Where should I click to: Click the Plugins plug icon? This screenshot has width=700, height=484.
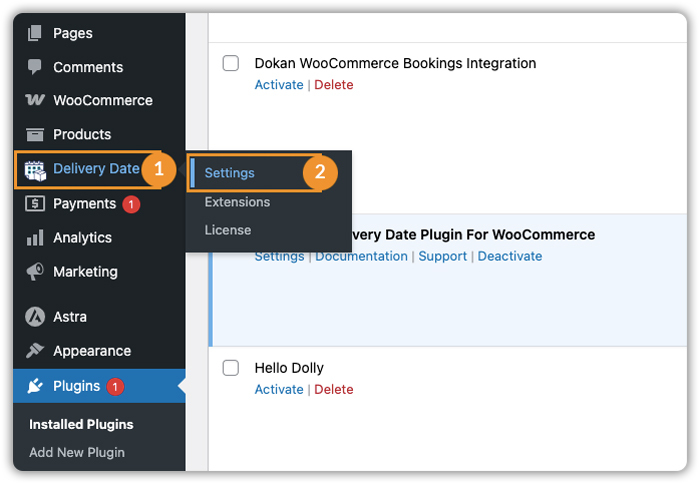tap(35, 386)
